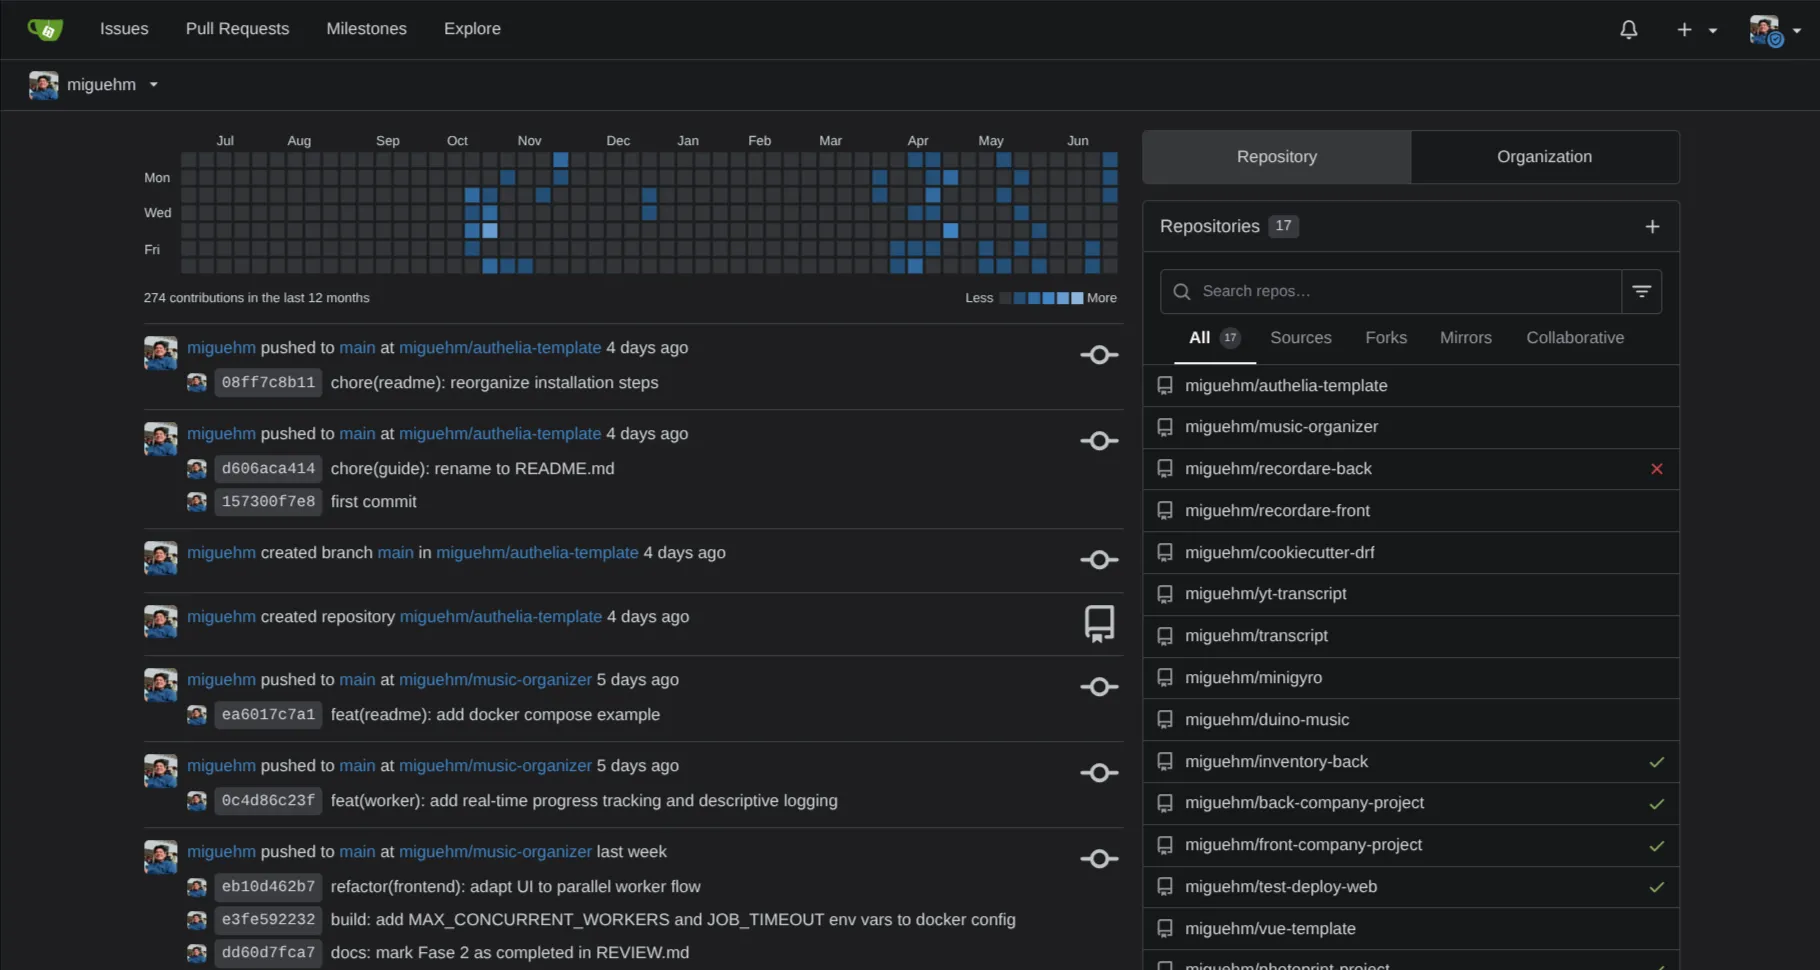Viewport: 1820px width, 970px height.
Task: Click the lightest Less heatmap legend square
Action: (x=1005, y=298)
